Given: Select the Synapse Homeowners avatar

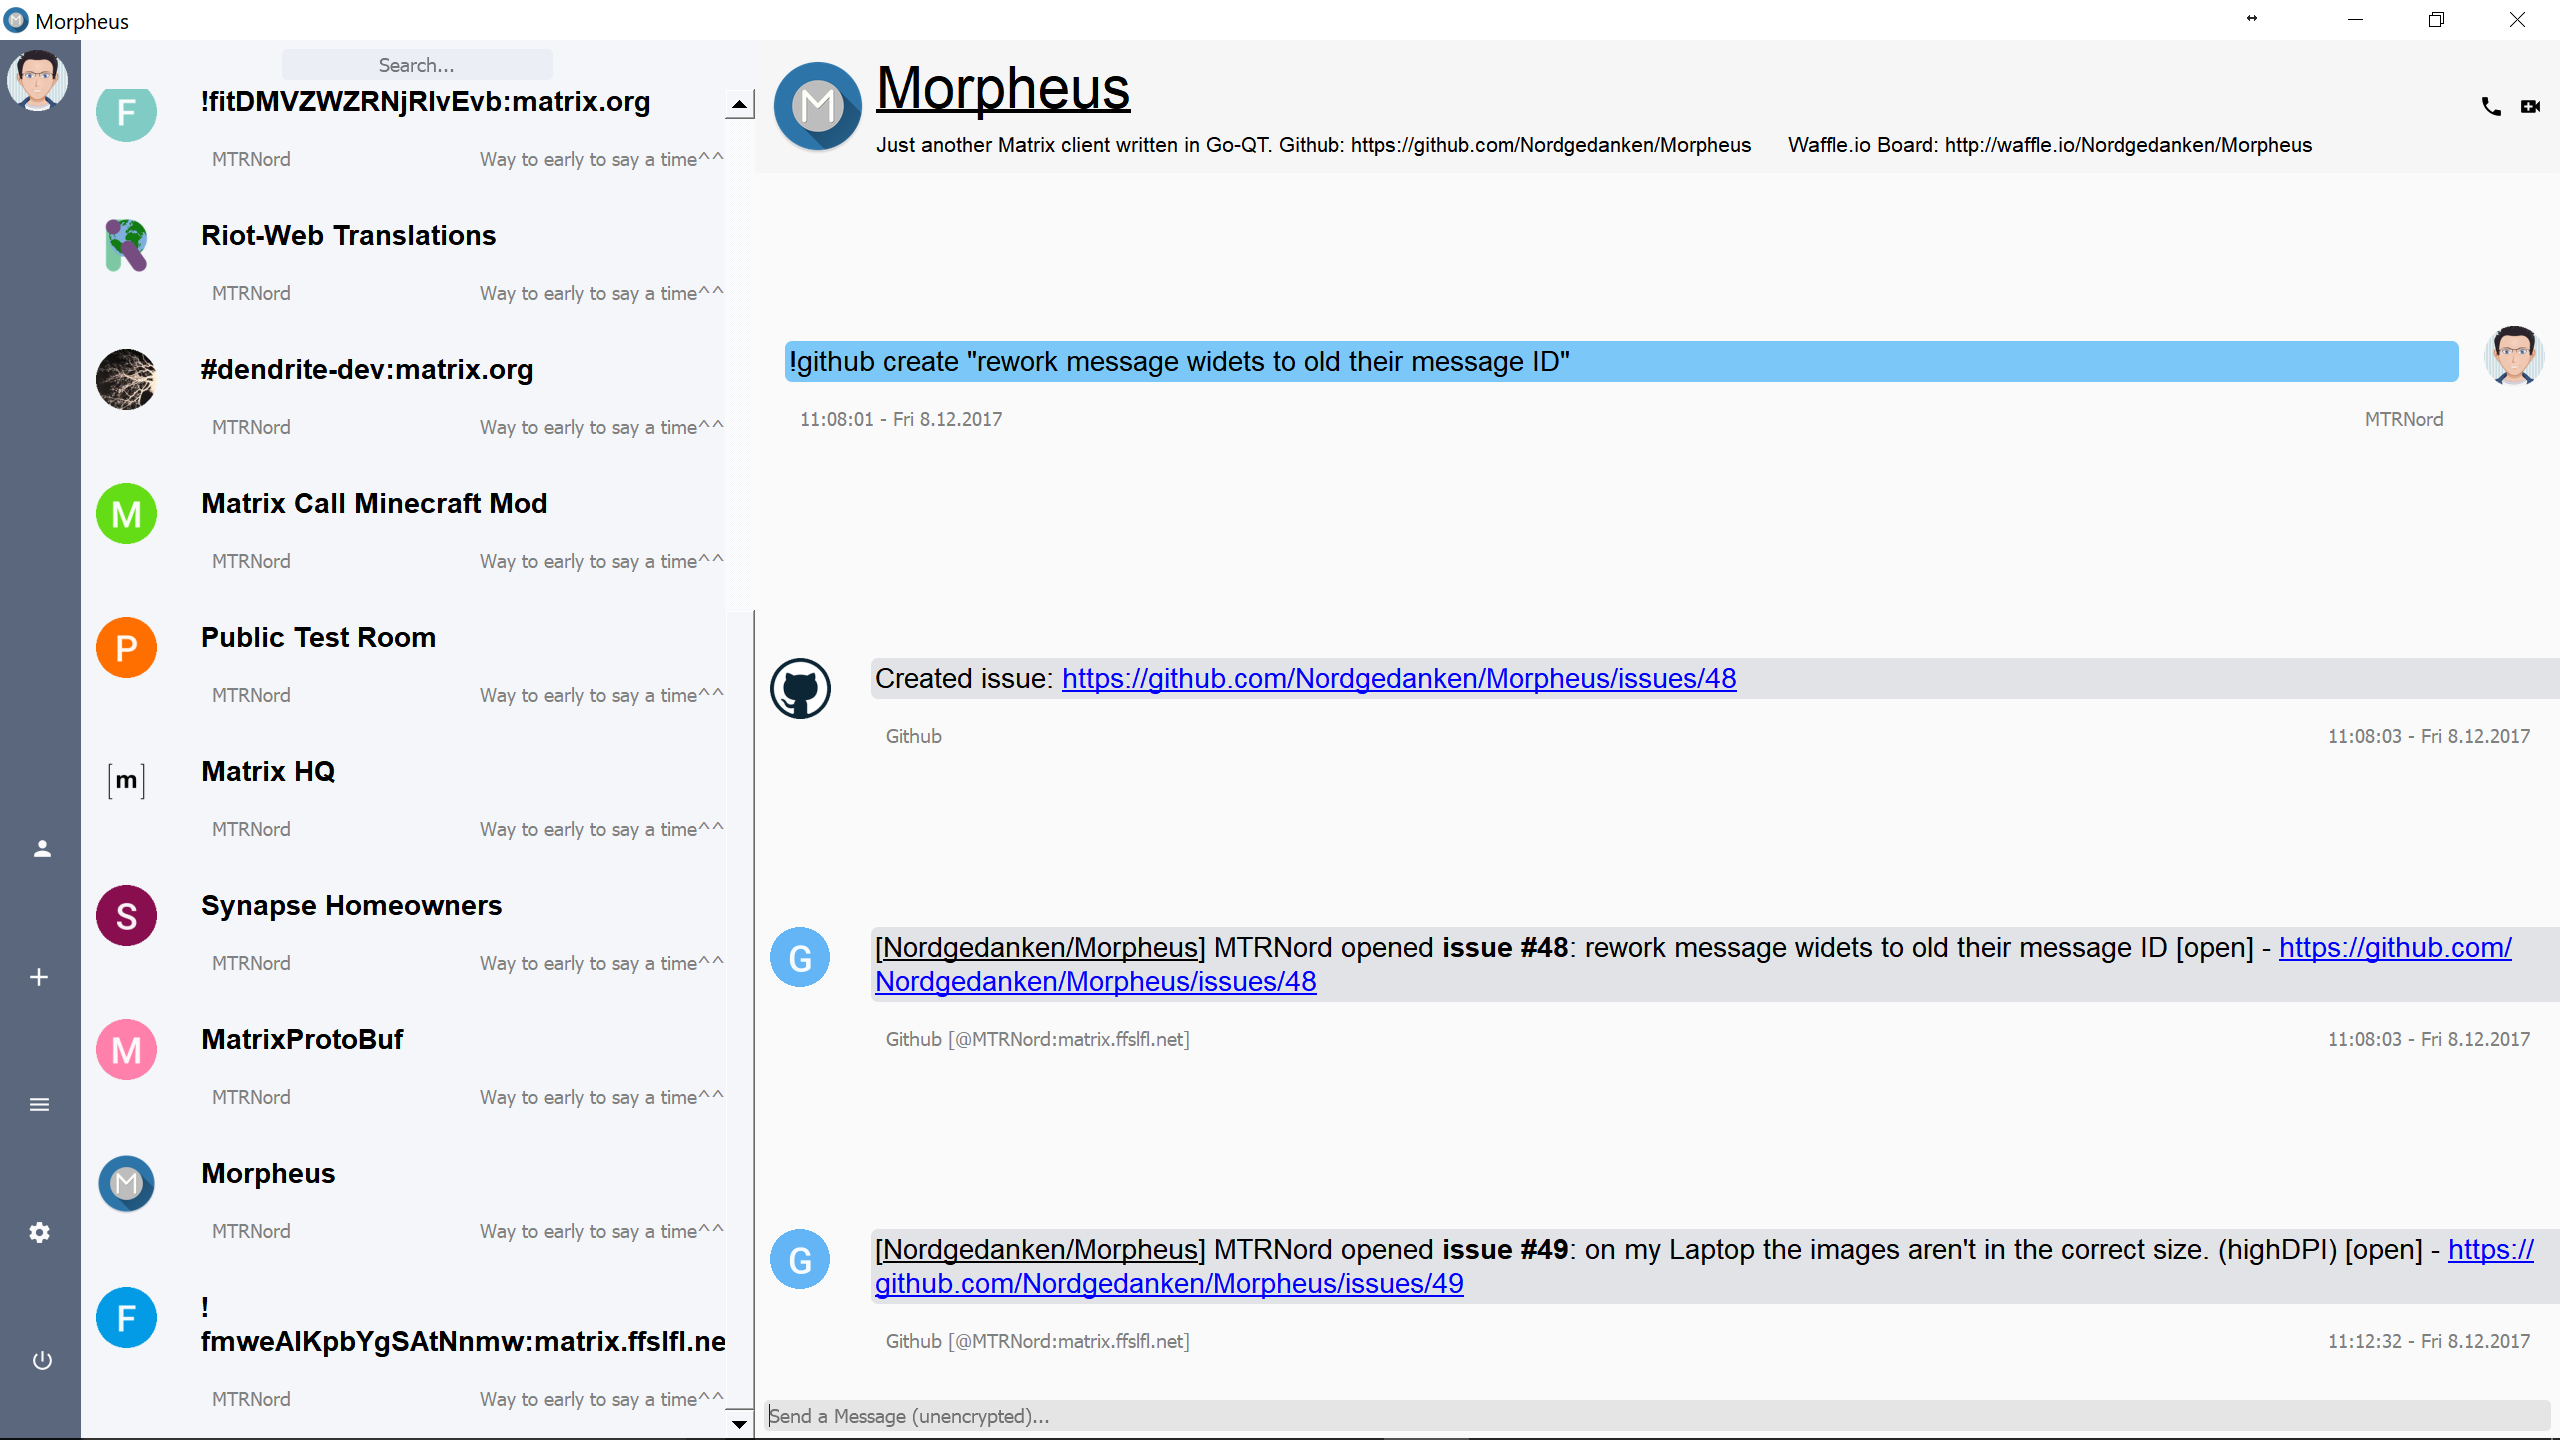Looking at the screenshot, I should (x=126, y=915).
